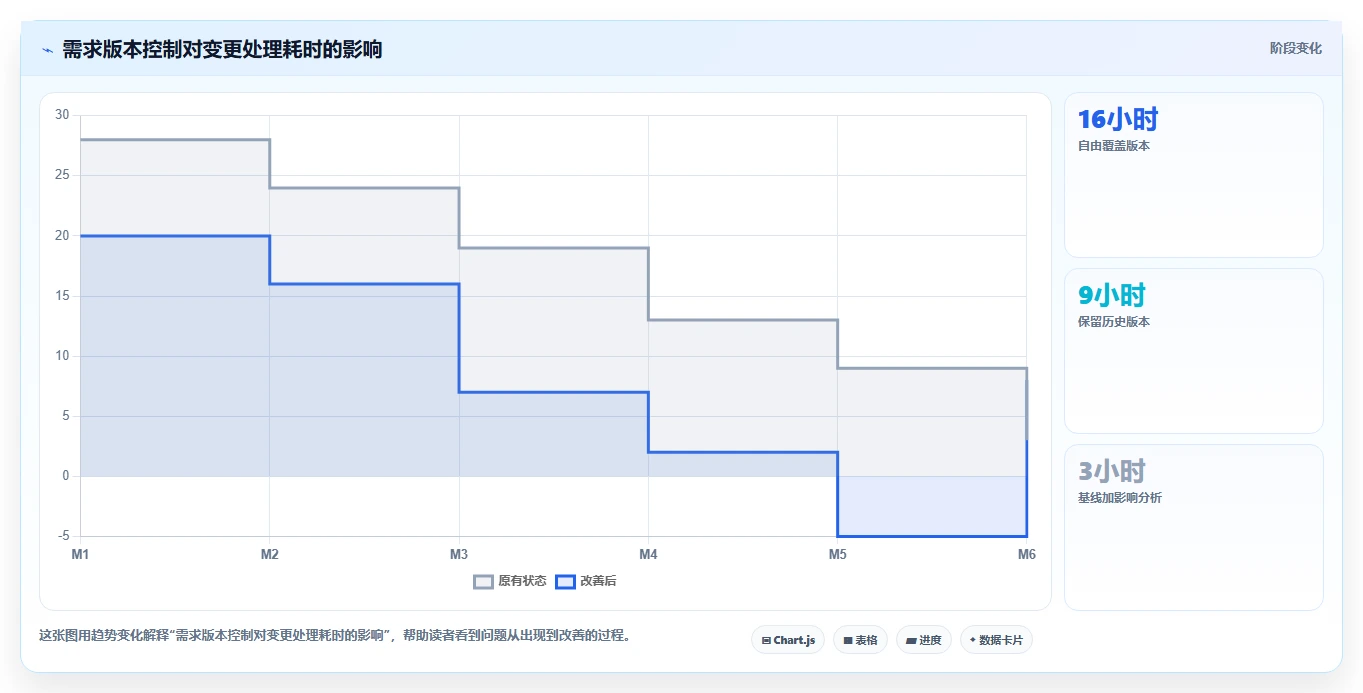Click the sparkle icon in 数据卡片 chip
This screenshot has height=693, width=1363.
click(x=973, y=640)
